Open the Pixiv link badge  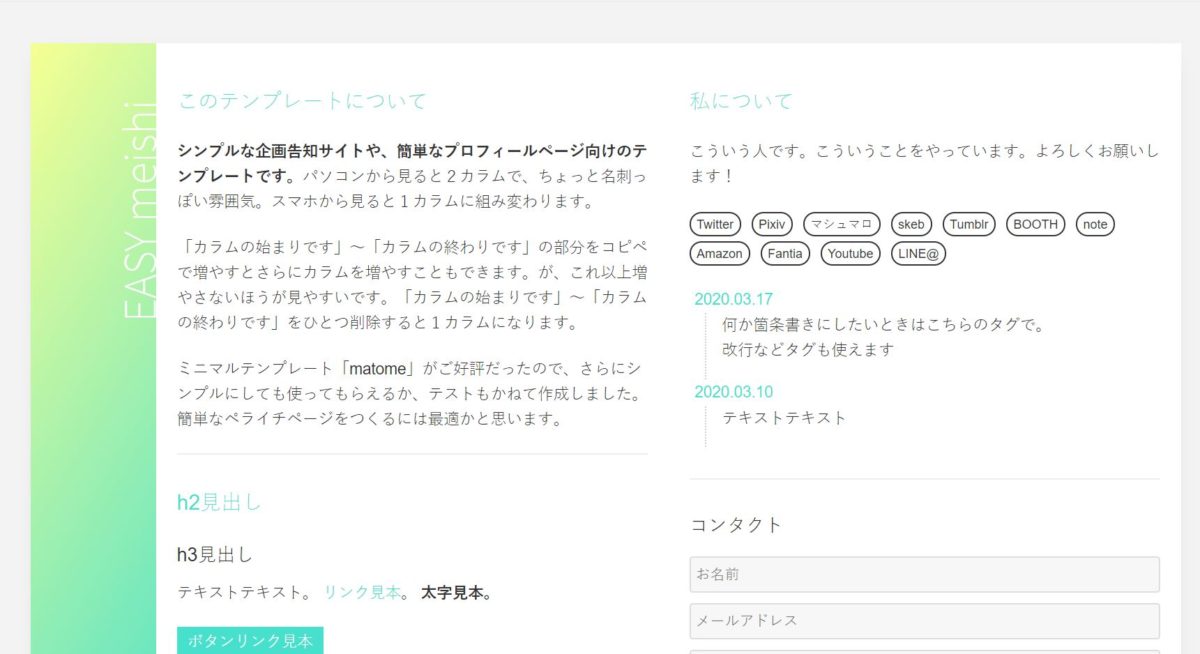[x=771, y=224]
